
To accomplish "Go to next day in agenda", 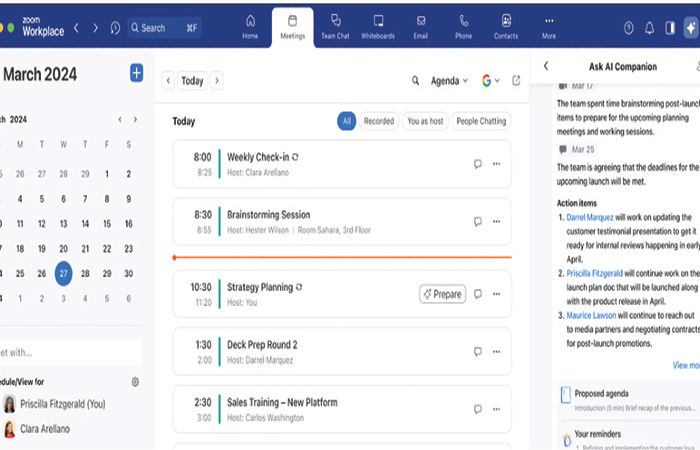I will point(217,81).
